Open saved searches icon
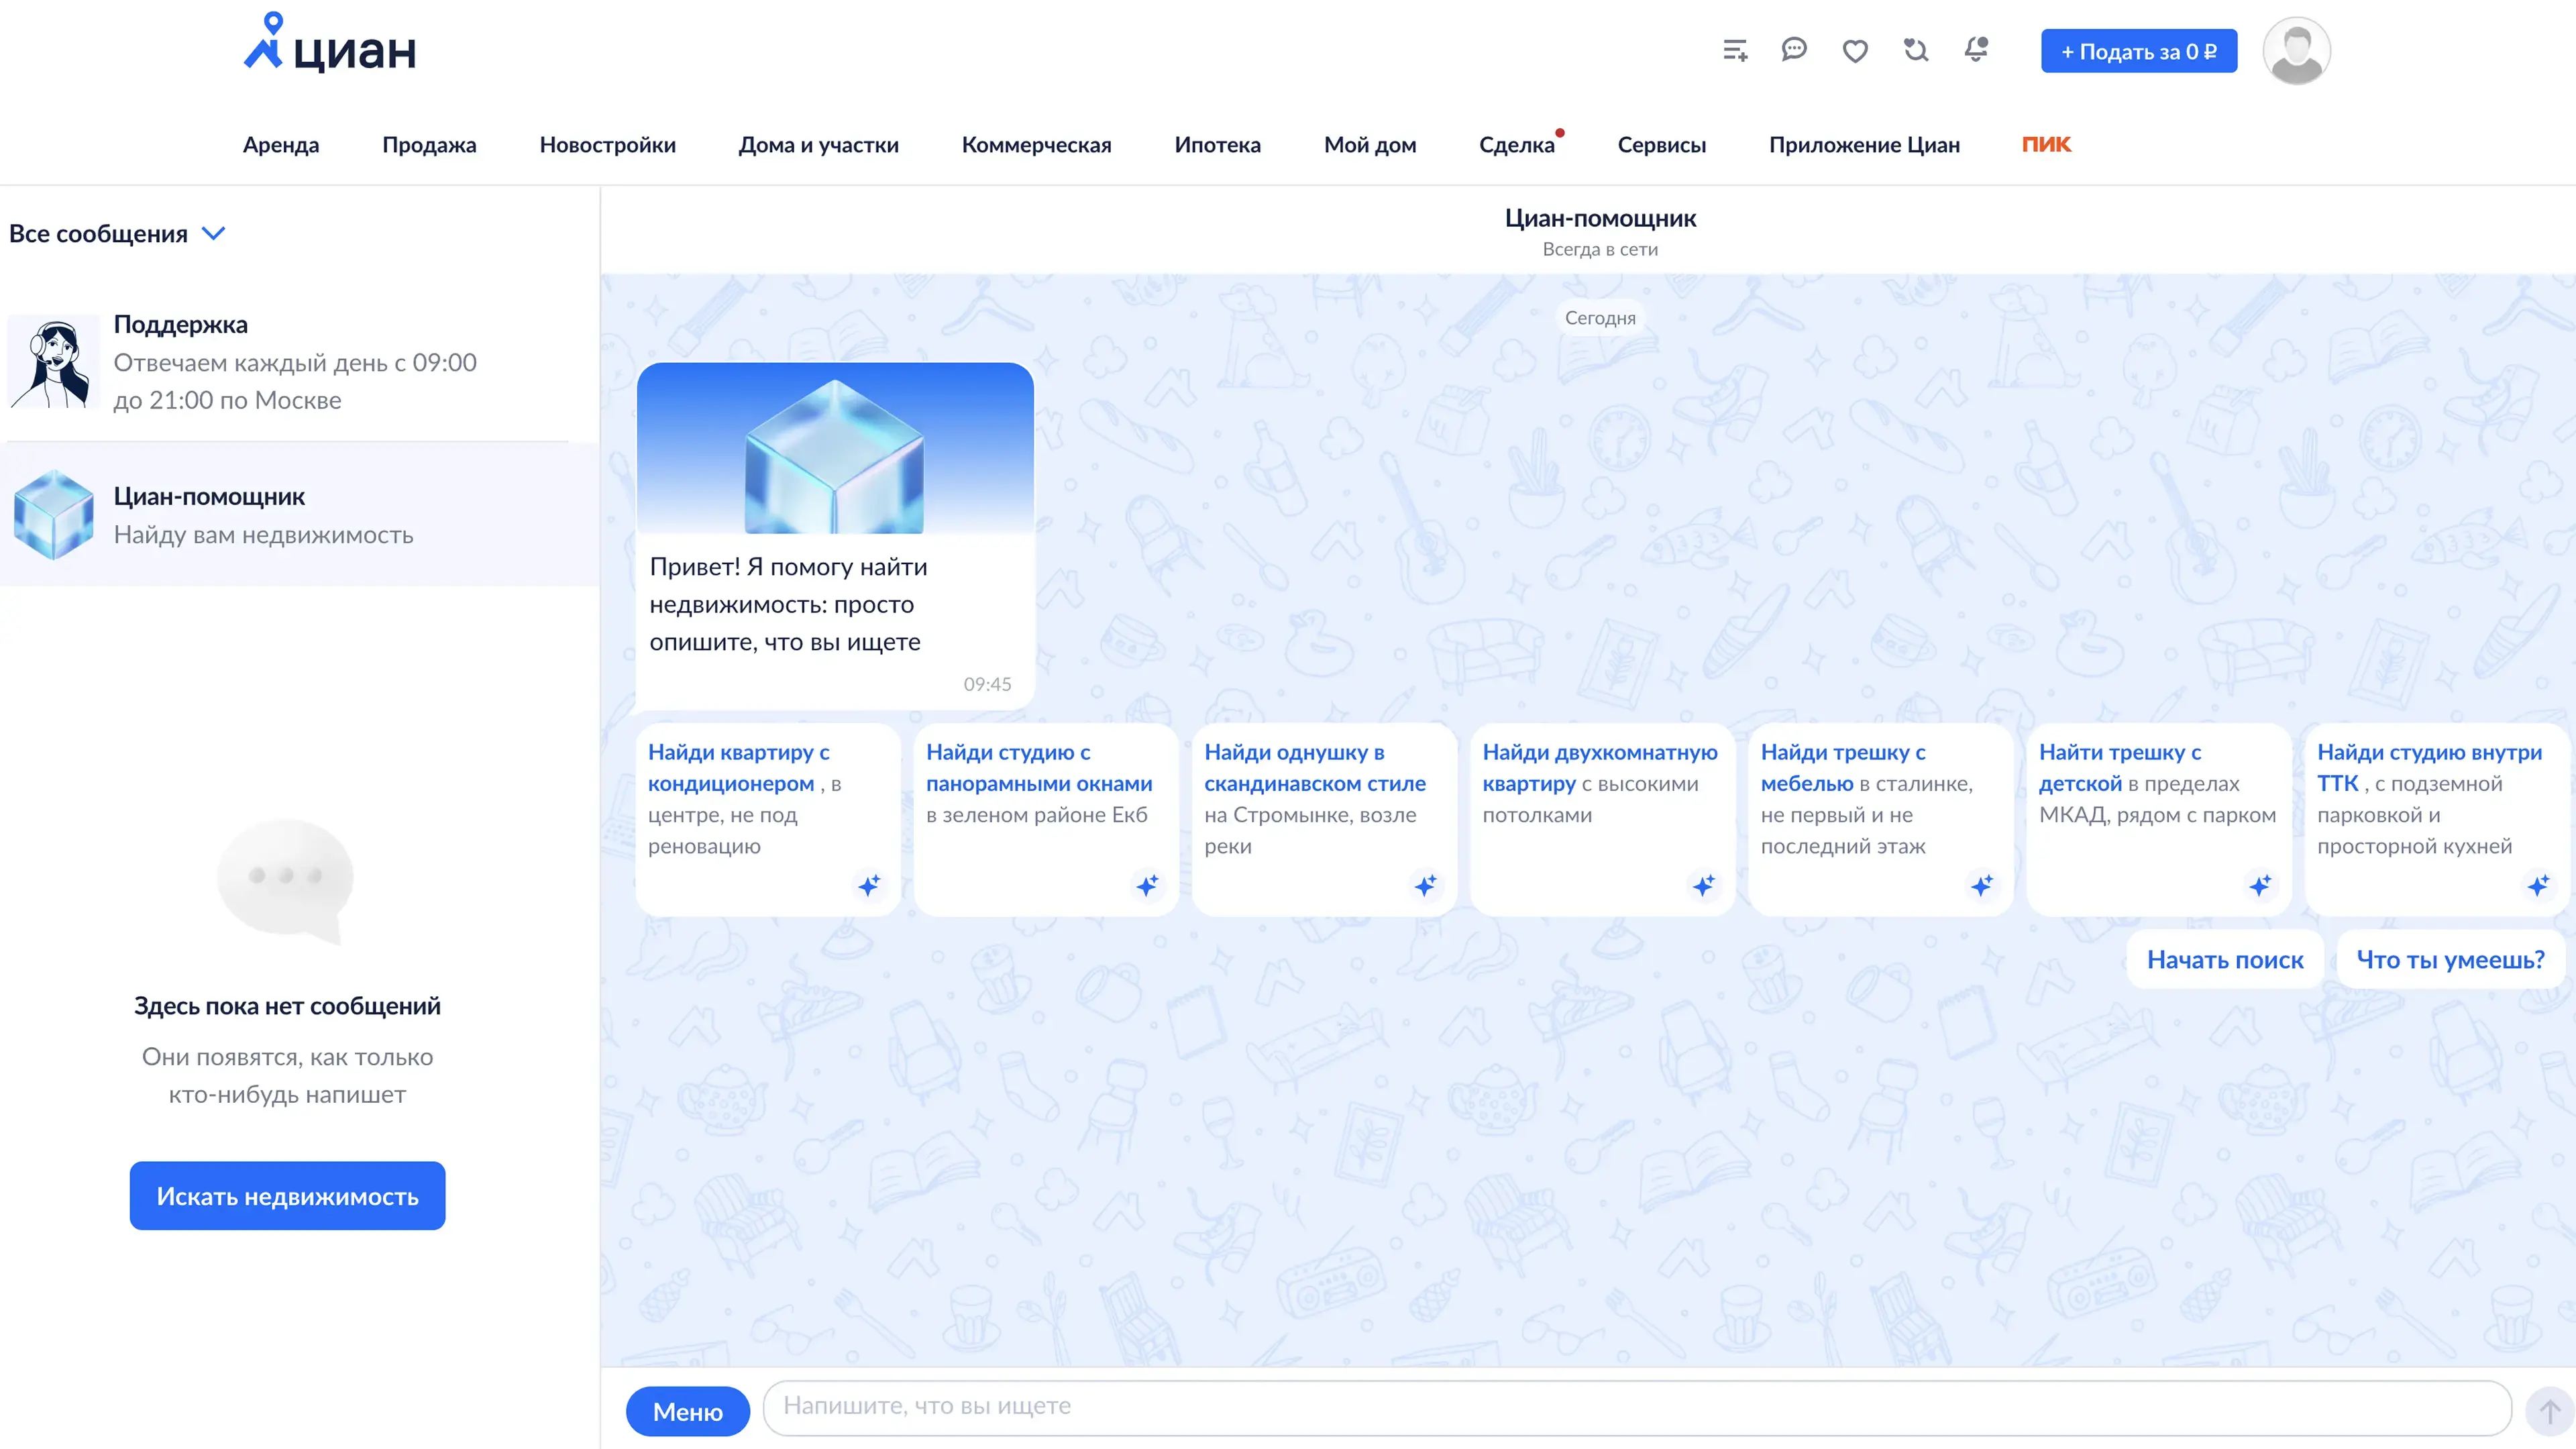This screenshot has width=2576, height=1449. click(1915, 49)
